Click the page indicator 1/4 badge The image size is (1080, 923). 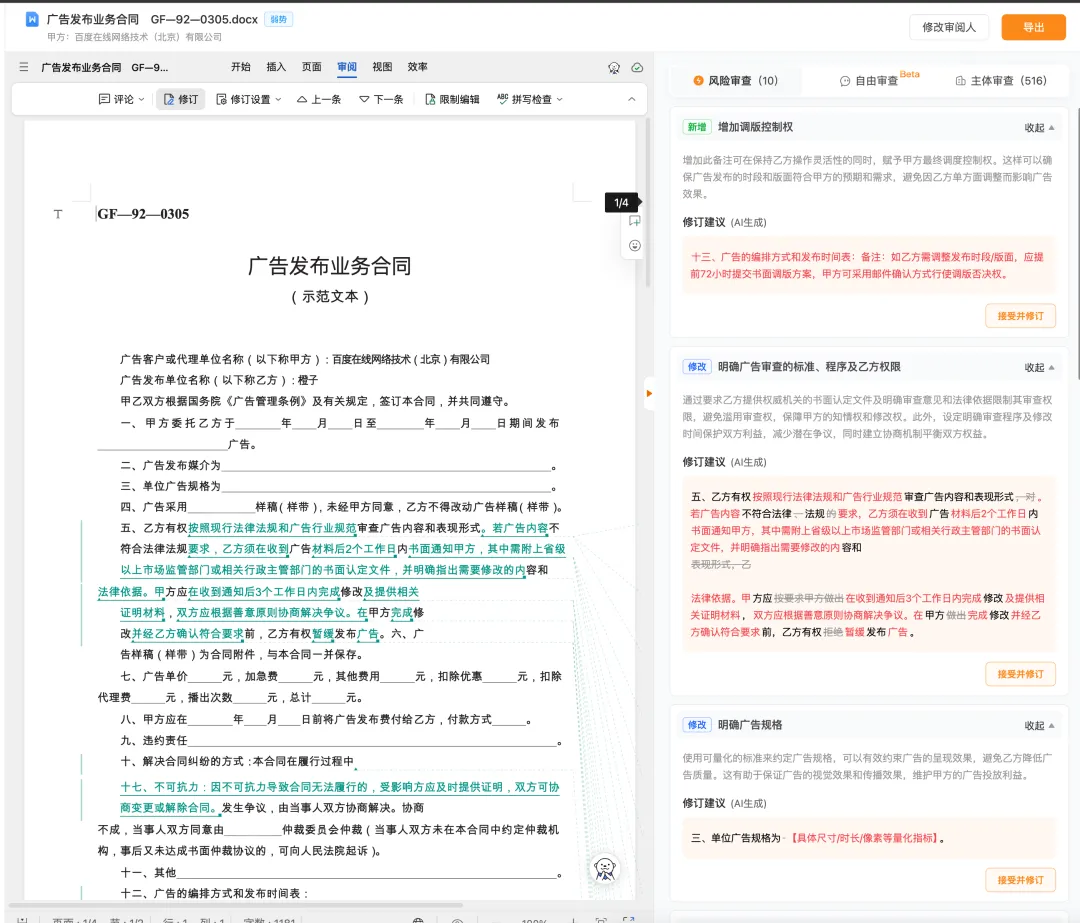(x=621, y=203)
